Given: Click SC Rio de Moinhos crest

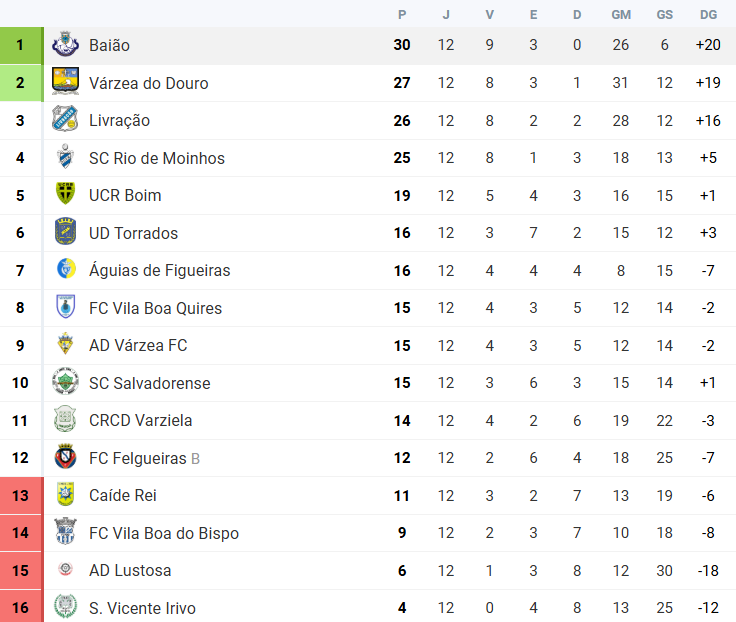Looking at the screenshot, I should pyautogui.click(x=65, y=156).
